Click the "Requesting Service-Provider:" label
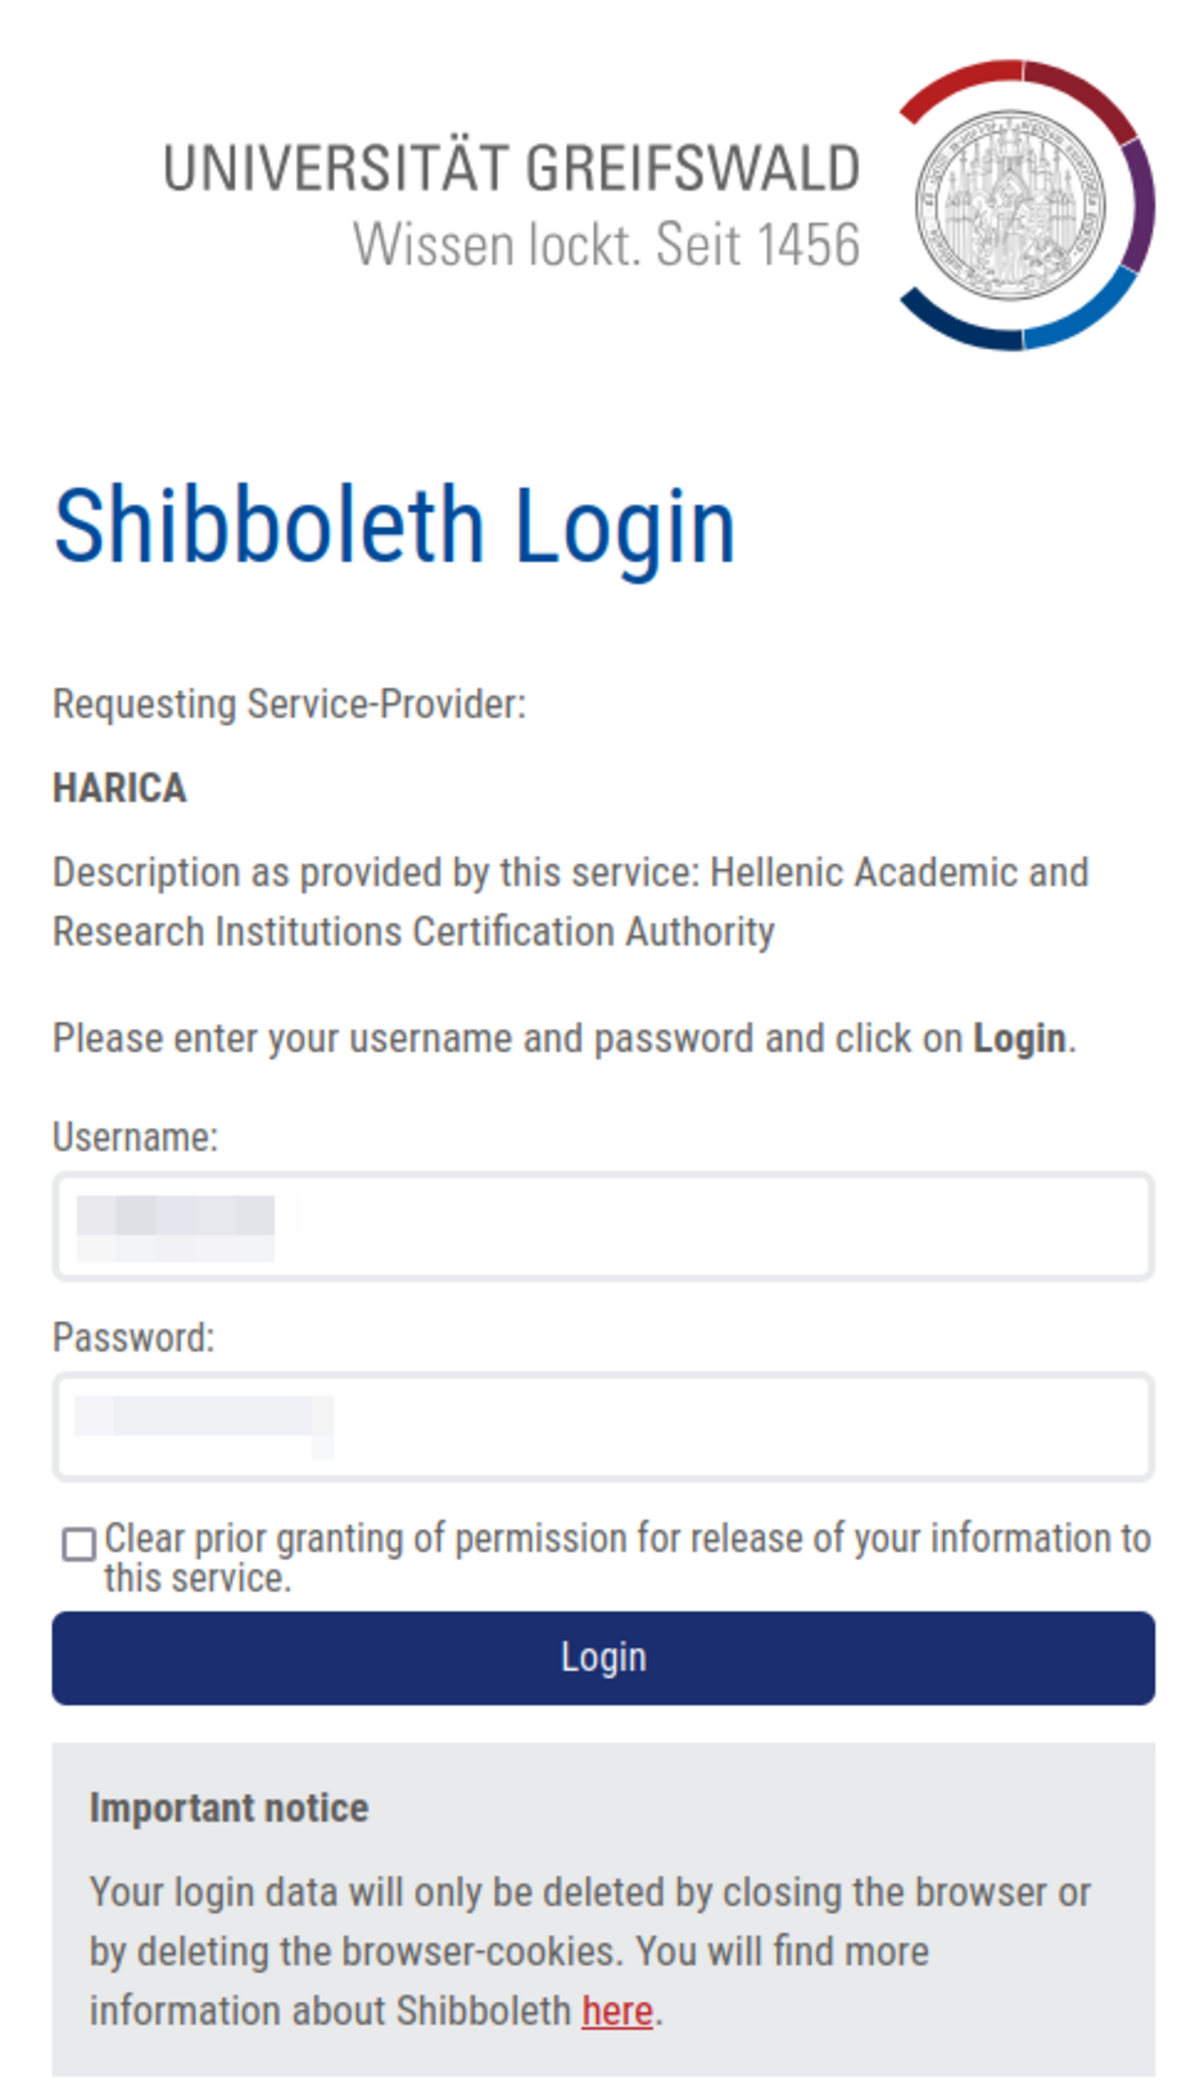Viewport: 1200px width, 2094px height. pos(289,704)
